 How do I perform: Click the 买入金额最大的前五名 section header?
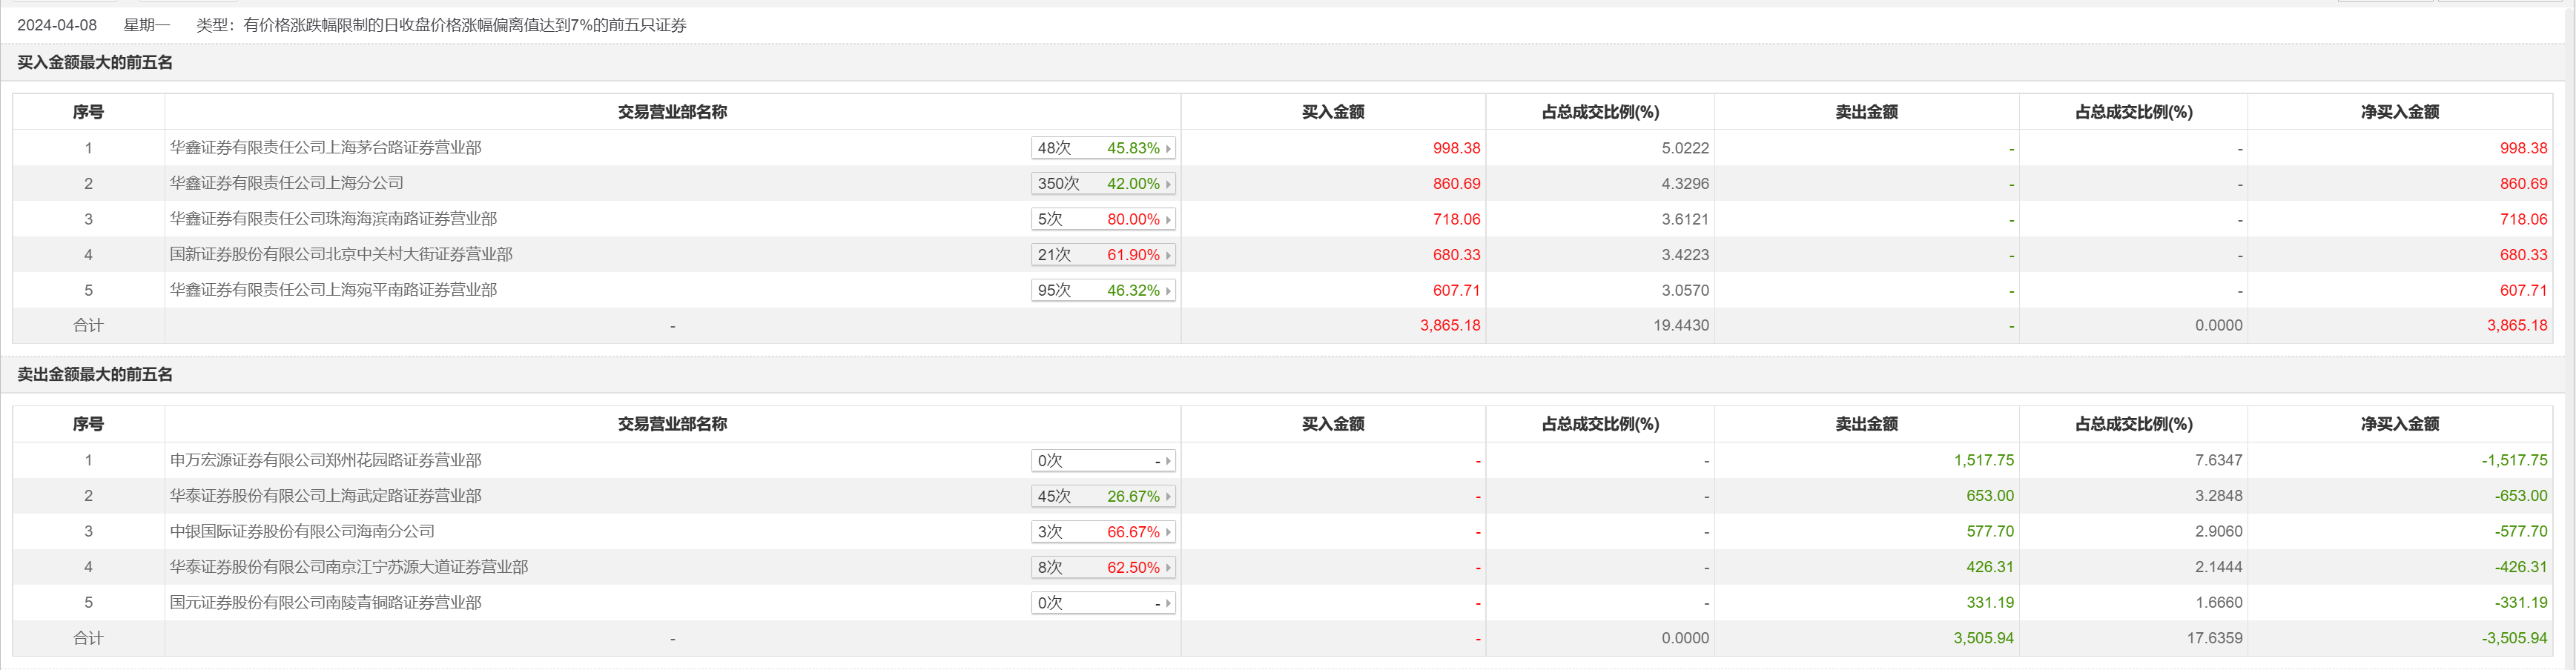(x=95, y=63)
